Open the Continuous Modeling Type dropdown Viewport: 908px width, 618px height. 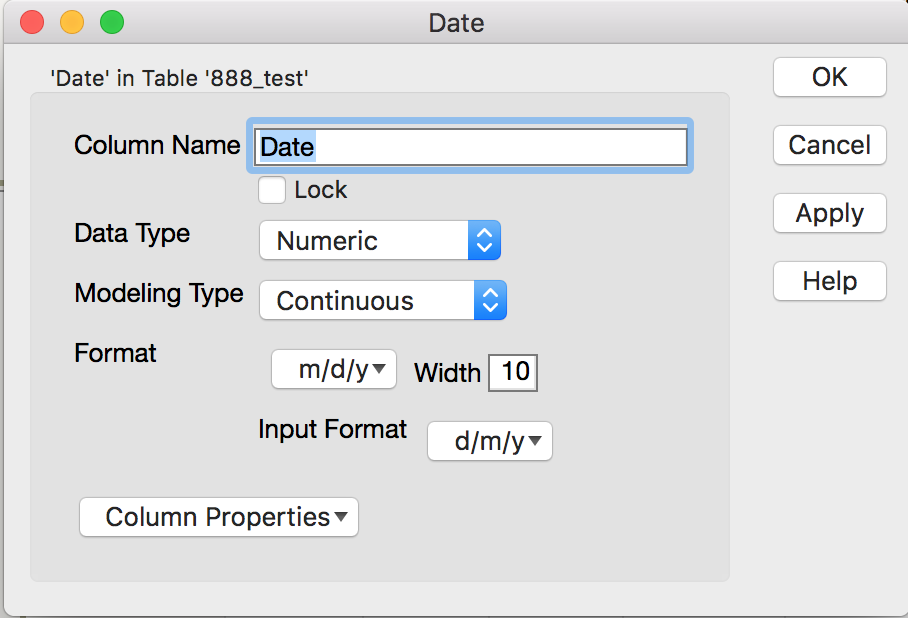point(382,301)
